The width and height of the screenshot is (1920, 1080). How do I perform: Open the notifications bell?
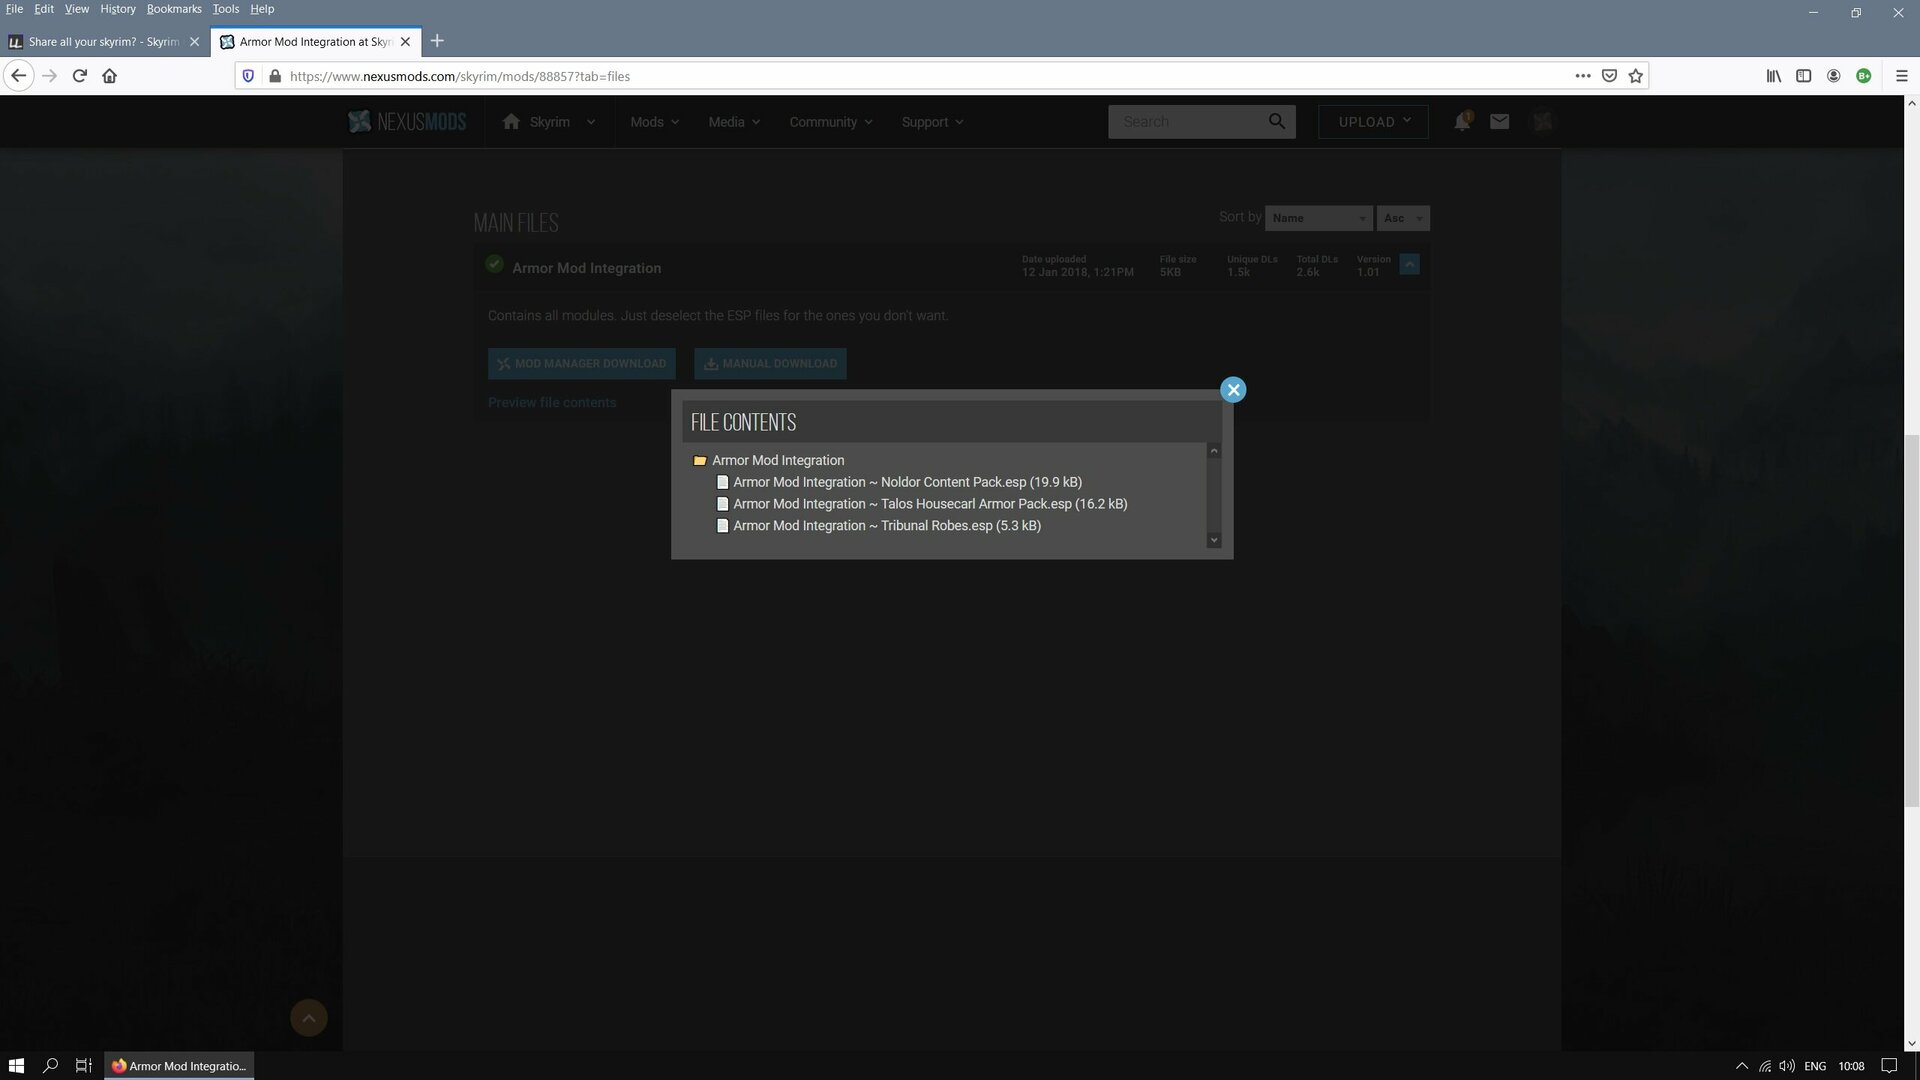pos(1462,122)
